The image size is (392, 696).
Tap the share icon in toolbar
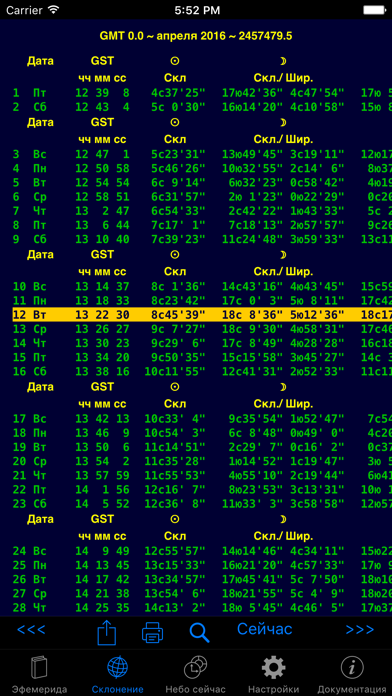pyautogui.click(x=107, y=633)
